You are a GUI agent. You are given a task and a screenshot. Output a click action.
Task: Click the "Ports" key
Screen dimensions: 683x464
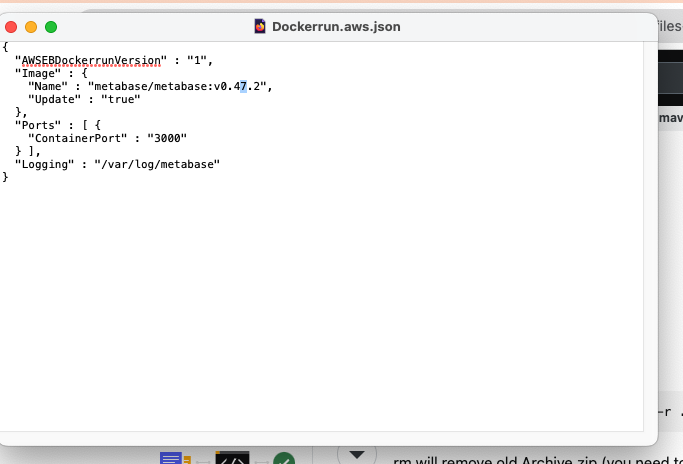[38, 125]
